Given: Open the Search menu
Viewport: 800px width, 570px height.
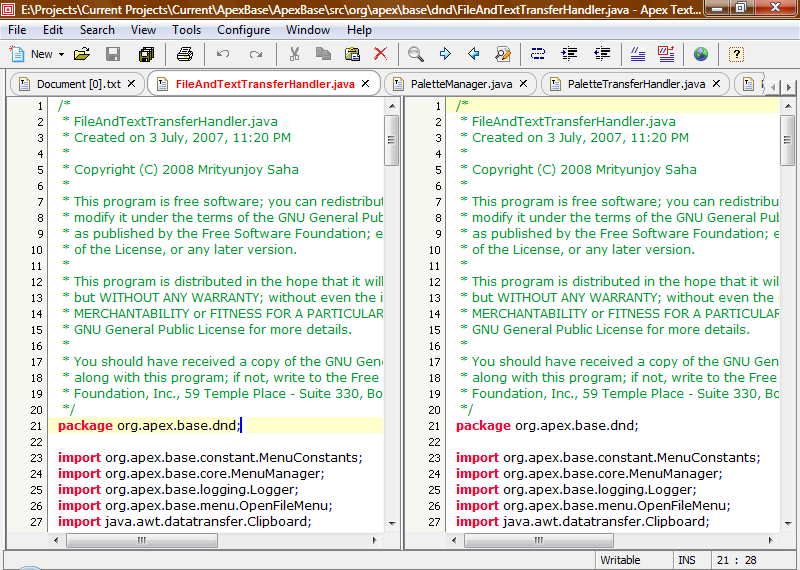Looking at the screenshot, I should (x=97, y=30).
